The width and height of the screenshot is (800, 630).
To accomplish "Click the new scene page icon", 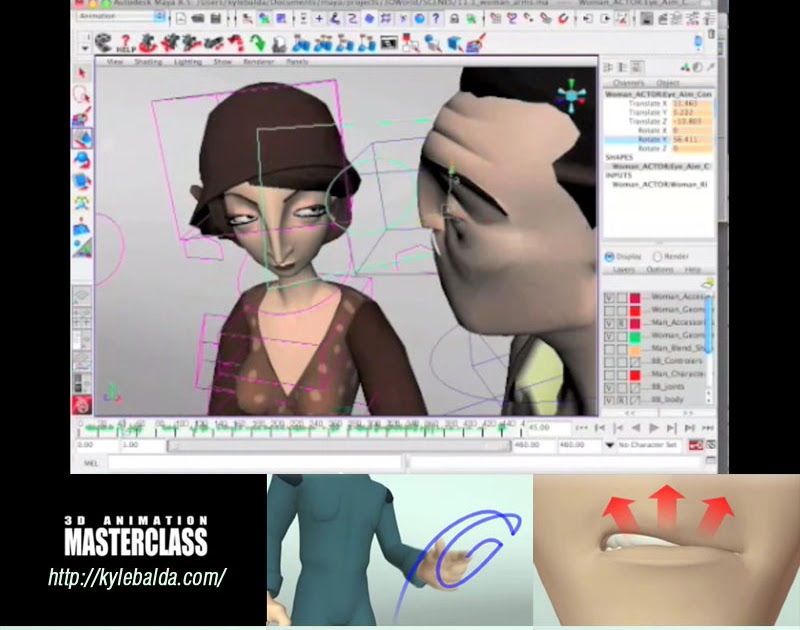I will pyautogui.click(x=181, y=19).
